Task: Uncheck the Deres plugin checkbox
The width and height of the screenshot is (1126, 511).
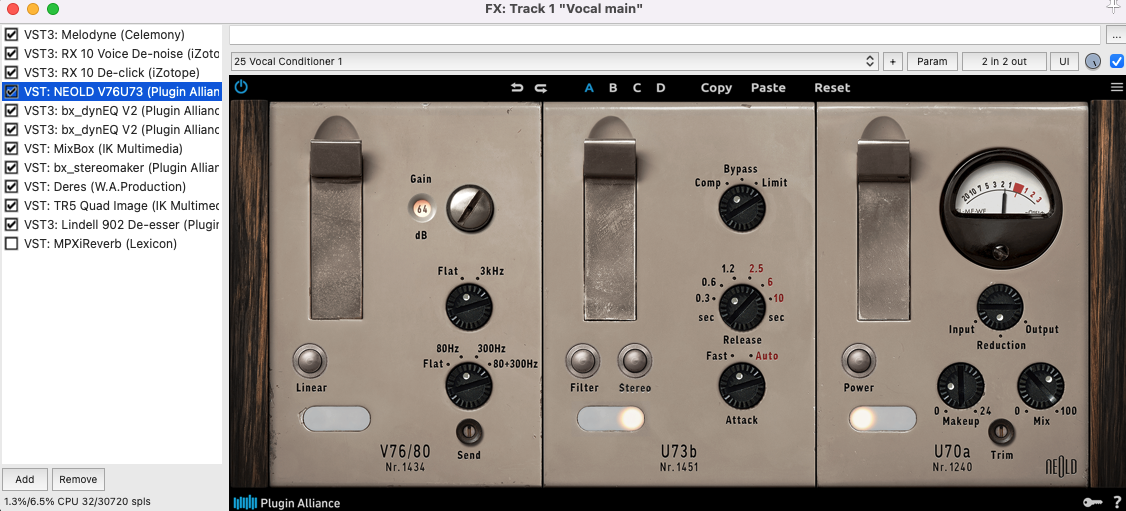Action: click(x=11, y=187)
